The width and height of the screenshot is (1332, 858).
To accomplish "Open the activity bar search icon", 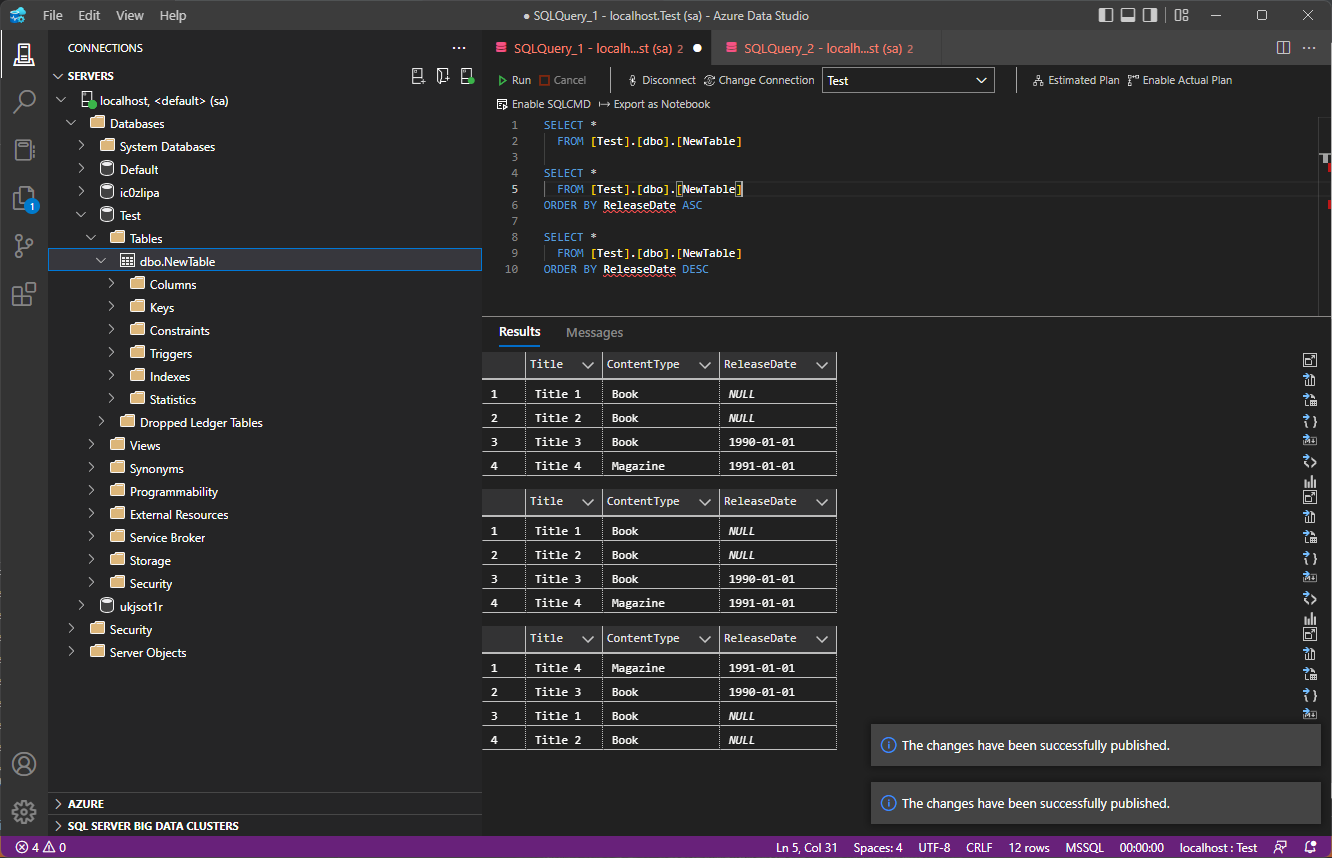I will (25, 101).
